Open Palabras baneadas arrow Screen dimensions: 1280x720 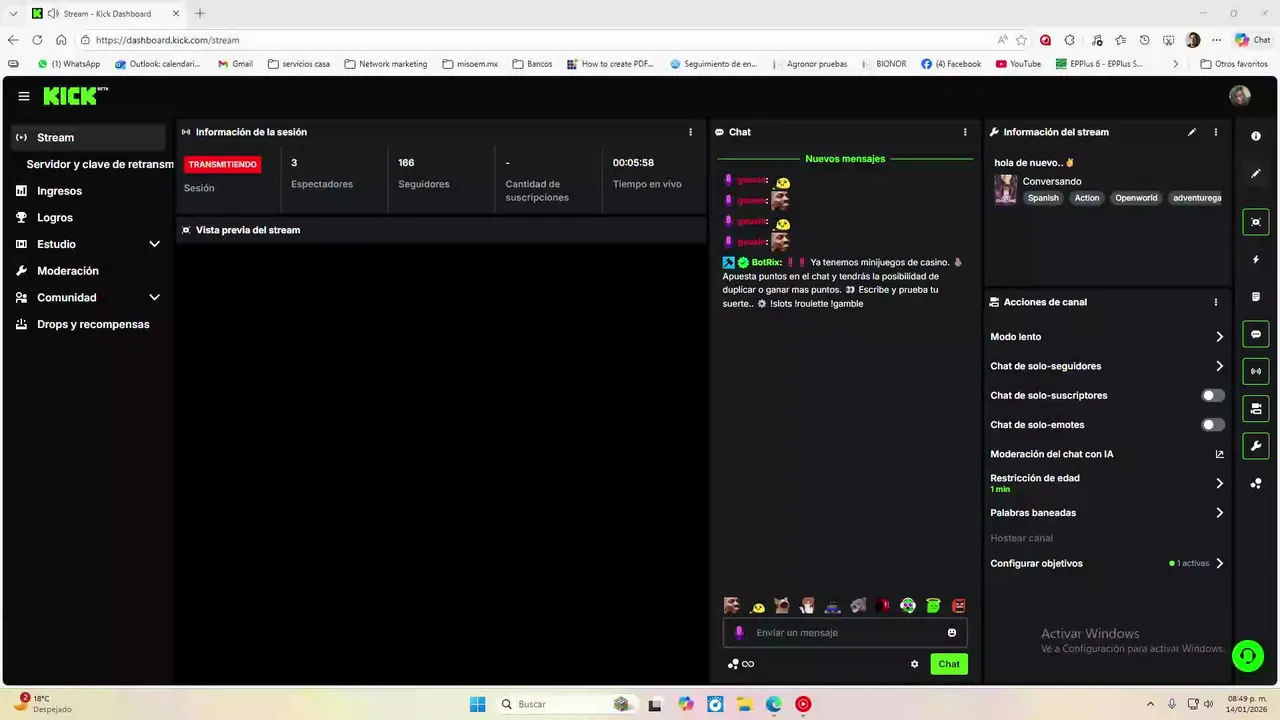click(1219, 513)
